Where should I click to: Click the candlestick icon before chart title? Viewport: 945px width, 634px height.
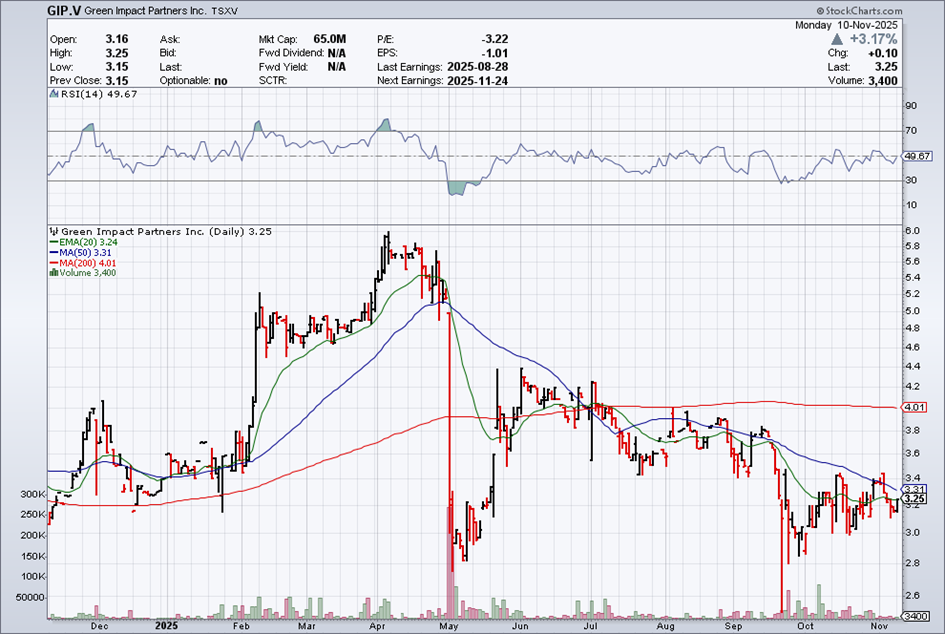54,231
